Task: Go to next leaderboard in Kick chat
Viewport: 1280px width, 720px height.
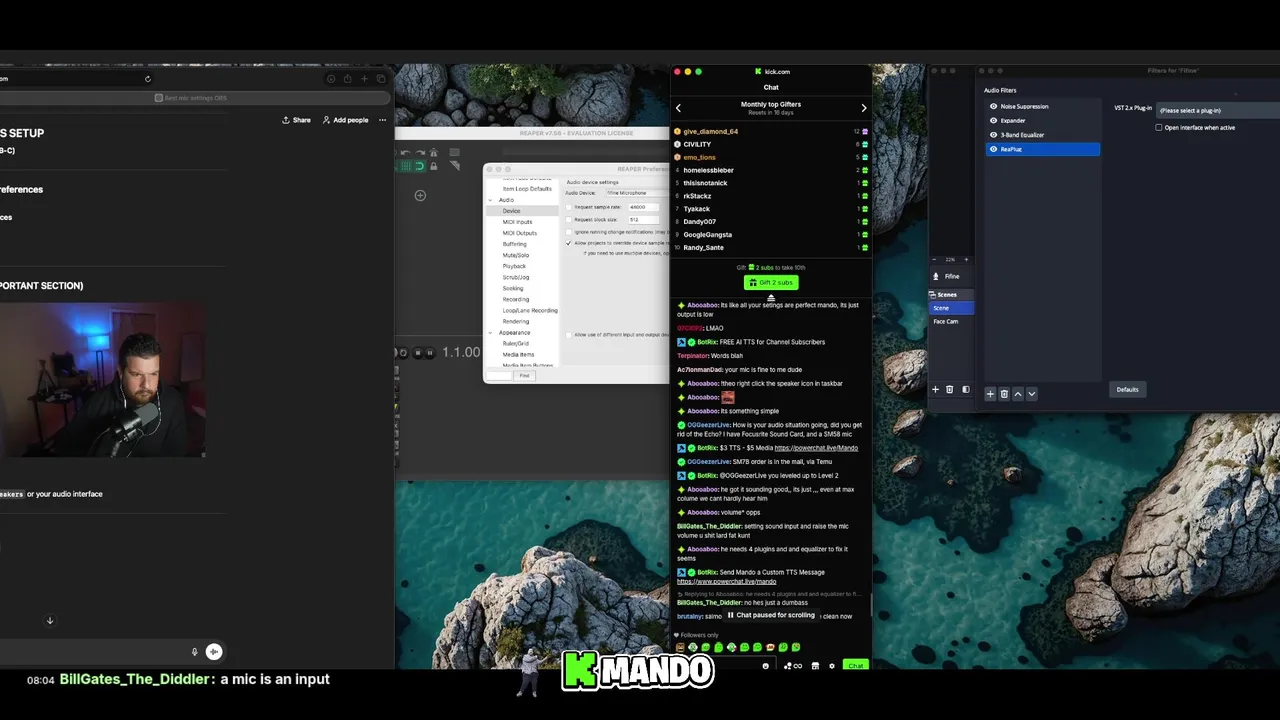Action: (x=864, y=108)
